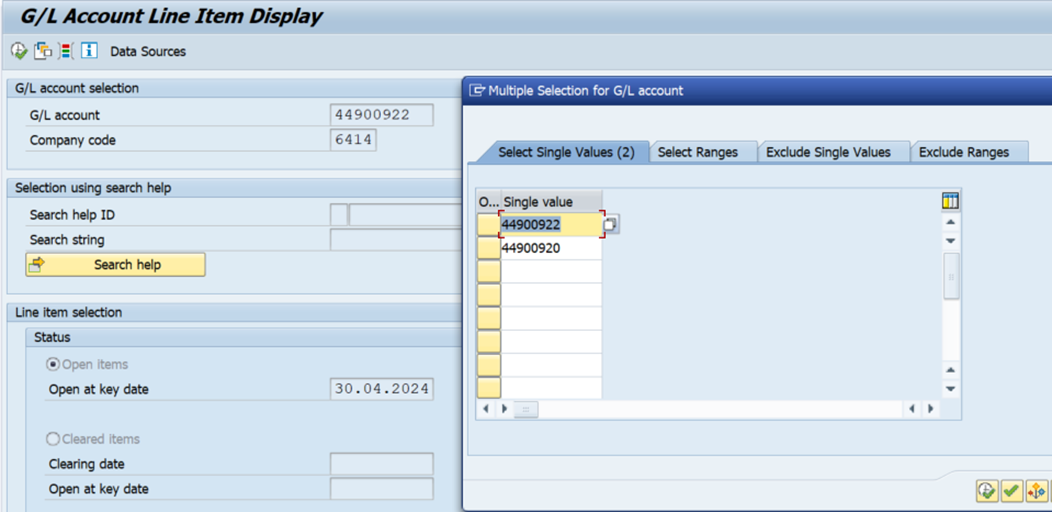
Task: Switch to the Select Ranges tab
Action: (697, 152)
